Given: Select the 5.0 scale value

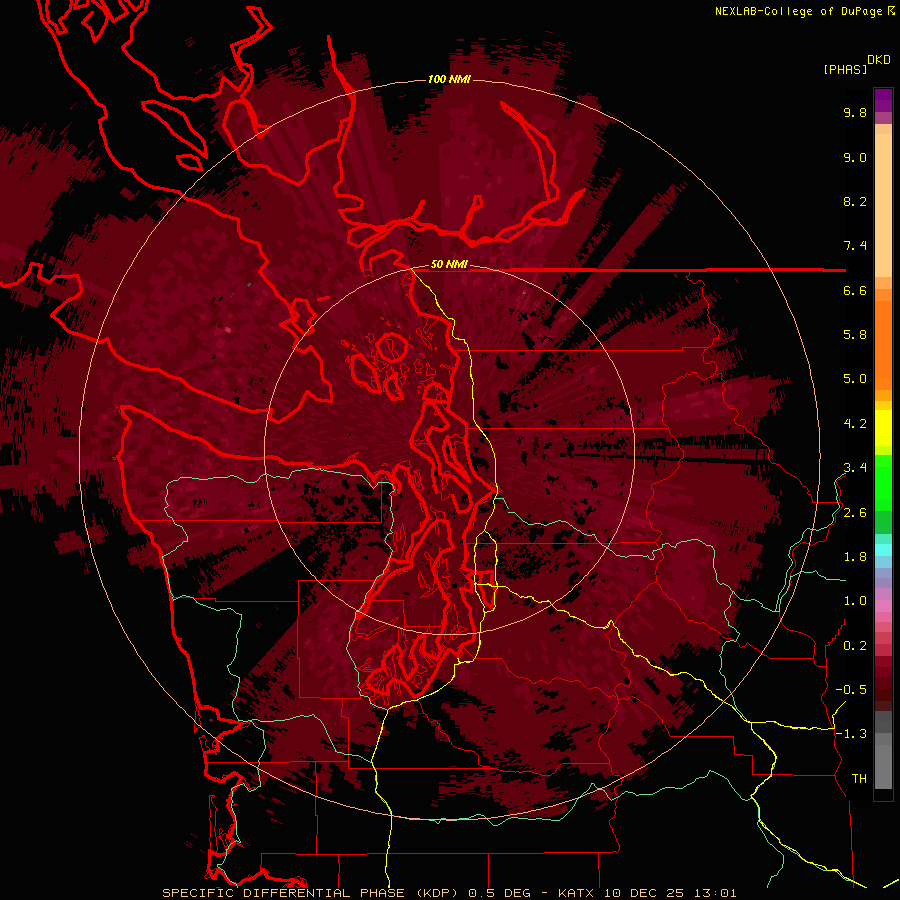Looking at the screenshot, I should [855, 379].
